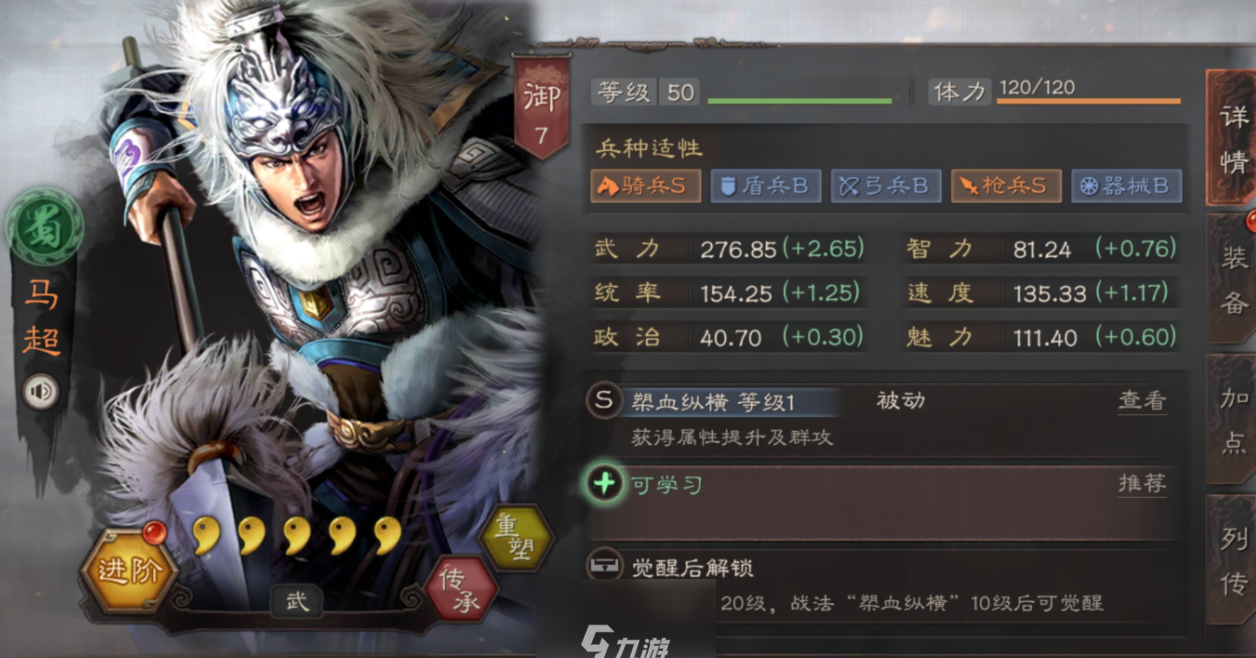Tap the S-rank skill icon

click(x=604, y=401)
